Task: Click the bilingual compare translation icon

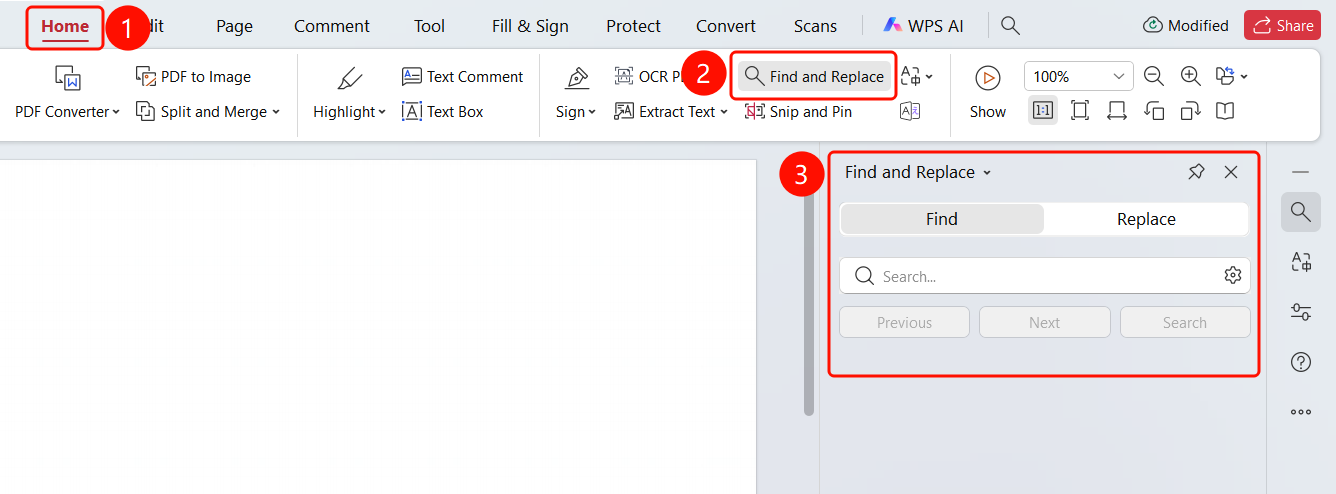Action: (910, 111)
